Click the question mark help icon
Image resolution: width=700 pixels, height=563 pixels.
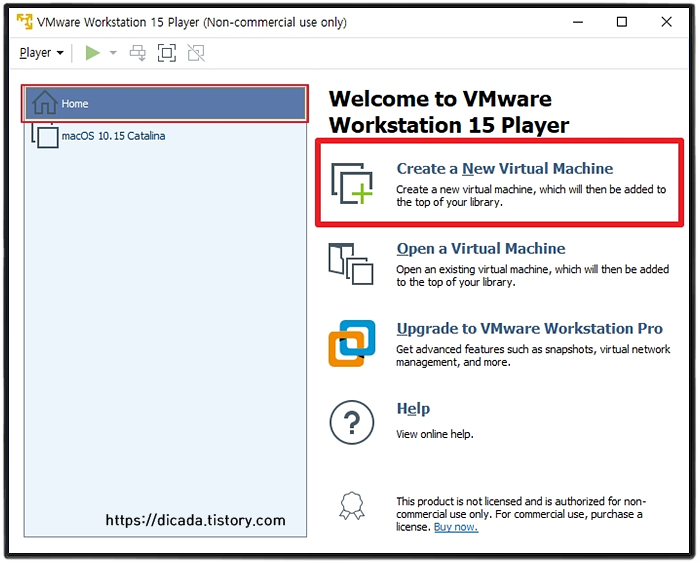pos(352,422)
